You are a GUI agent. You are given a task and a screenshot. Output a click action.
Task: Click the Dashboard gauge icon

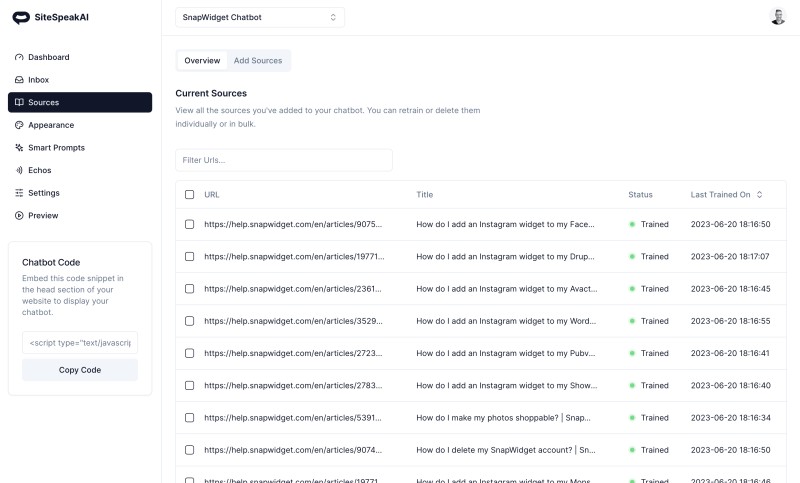coord(19,57)
